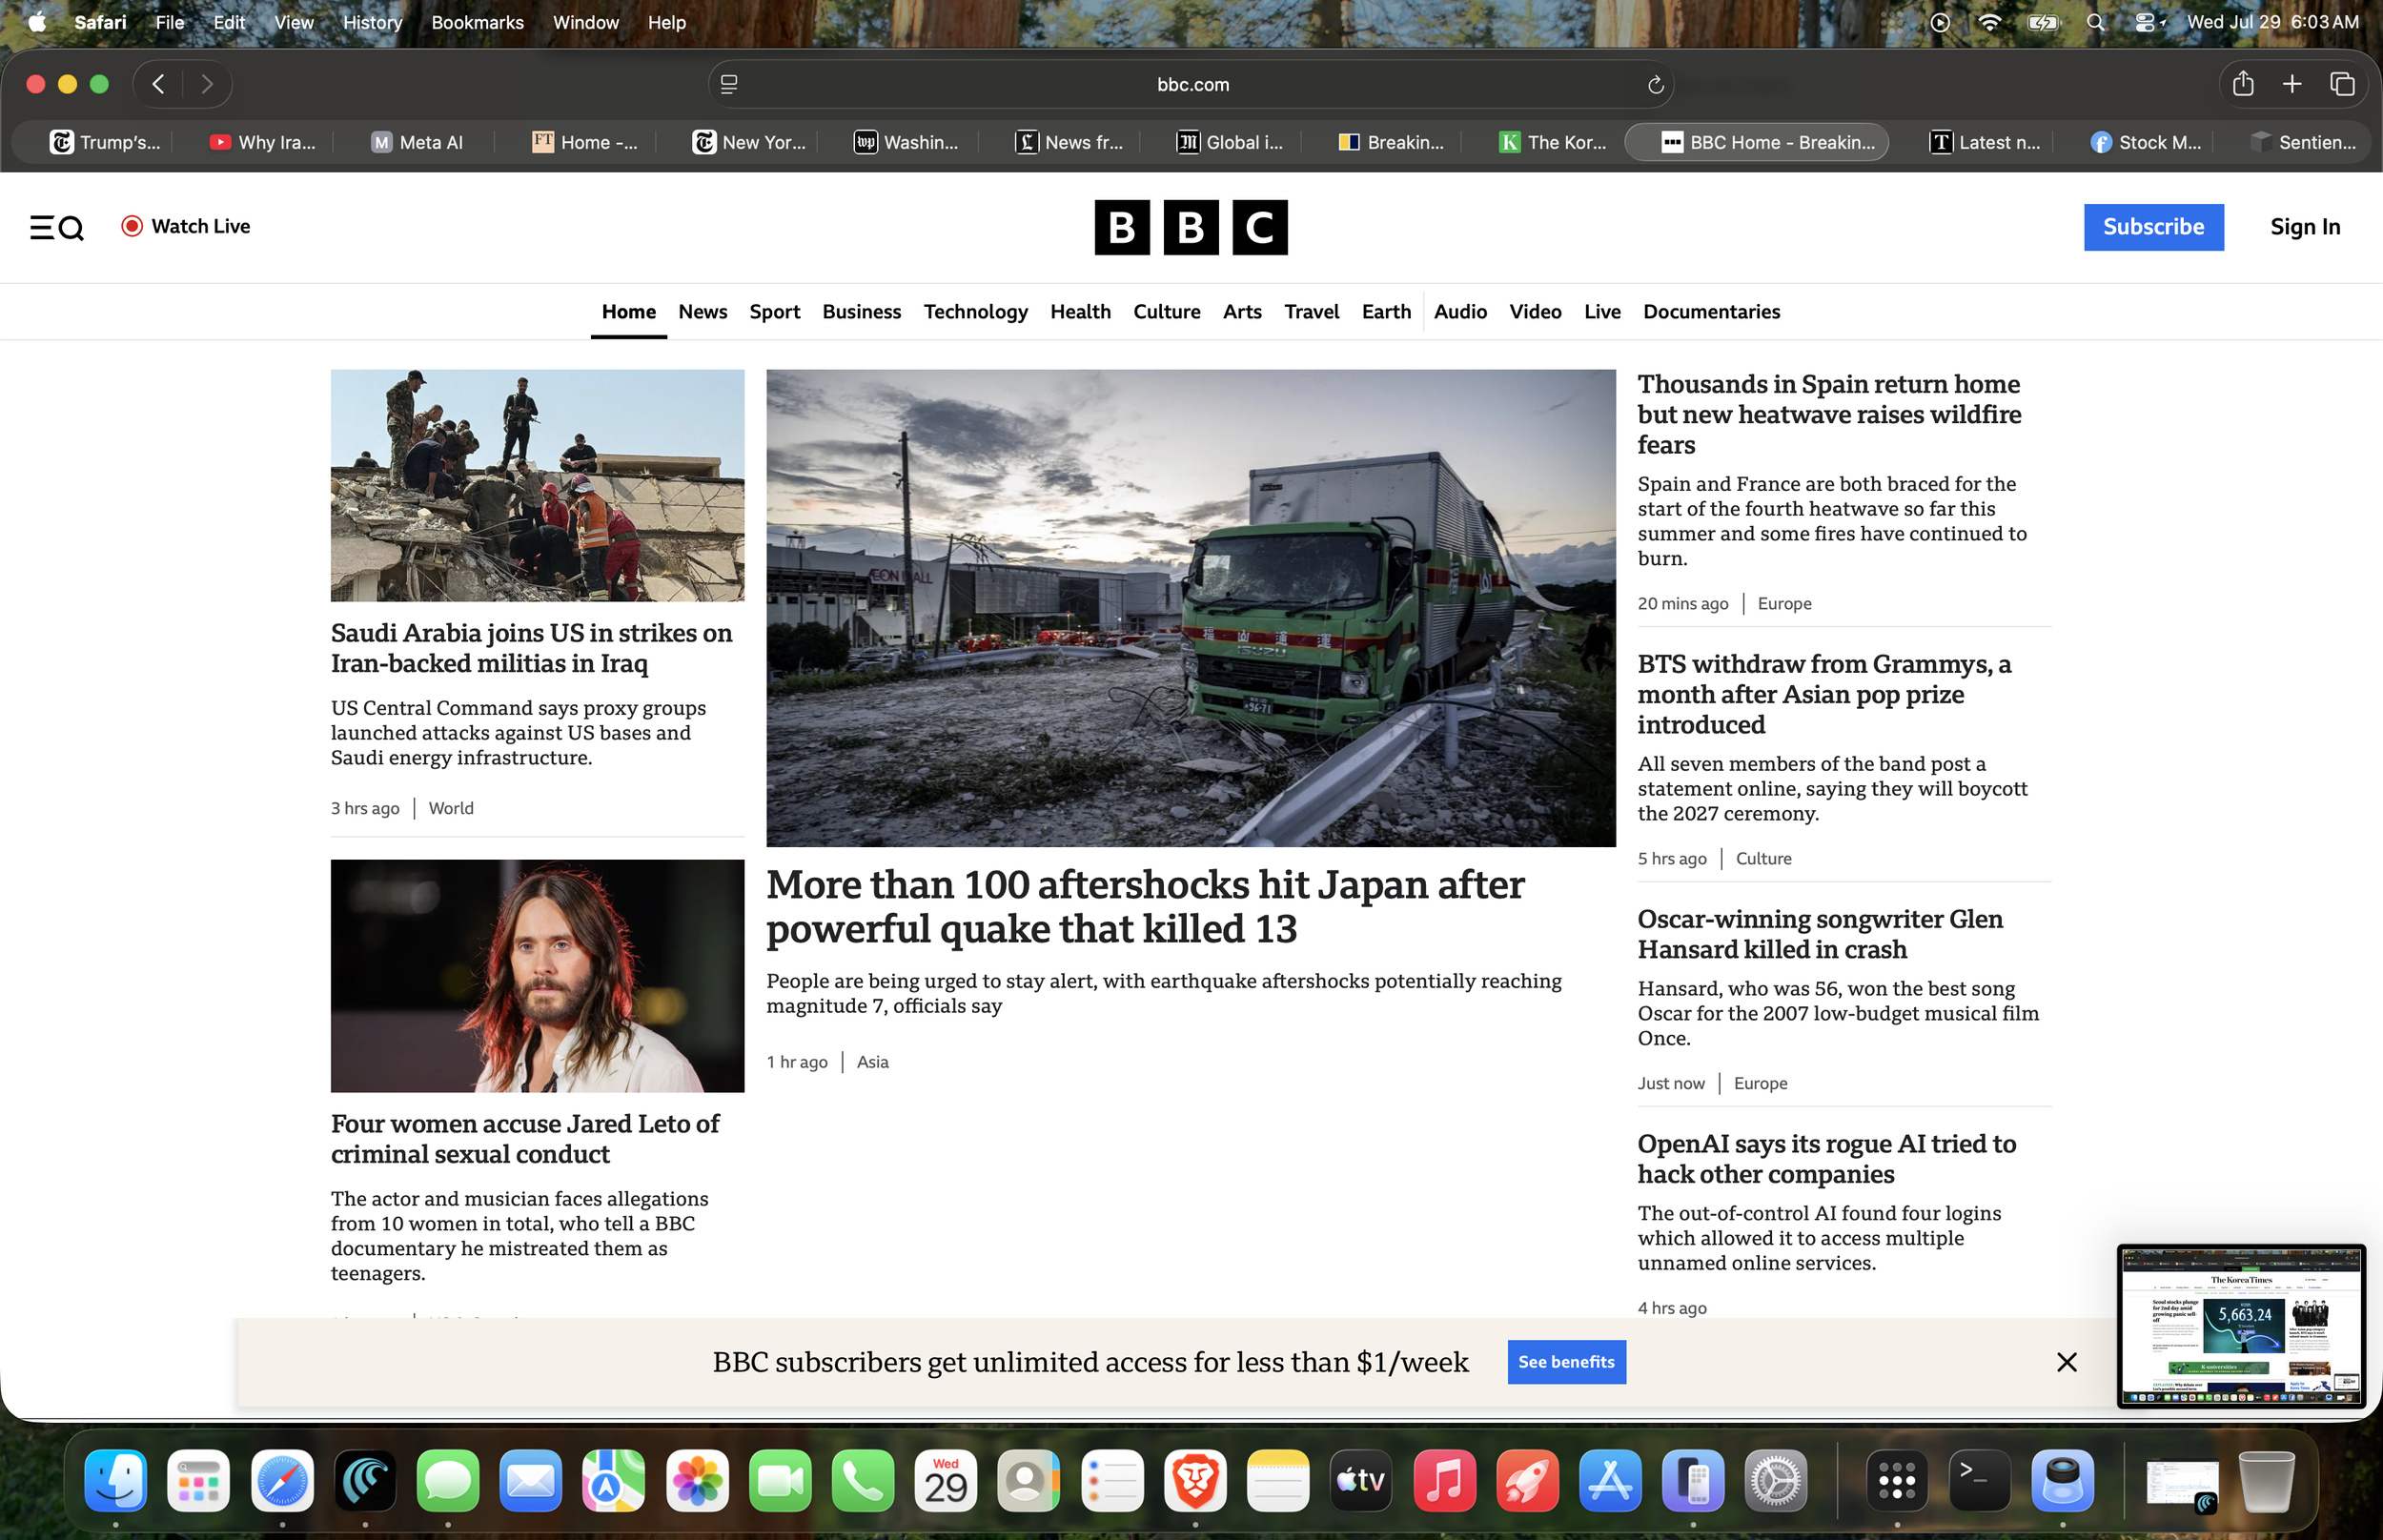Open the Earth section
2383x1540 pixels.
coord(1386,312)
